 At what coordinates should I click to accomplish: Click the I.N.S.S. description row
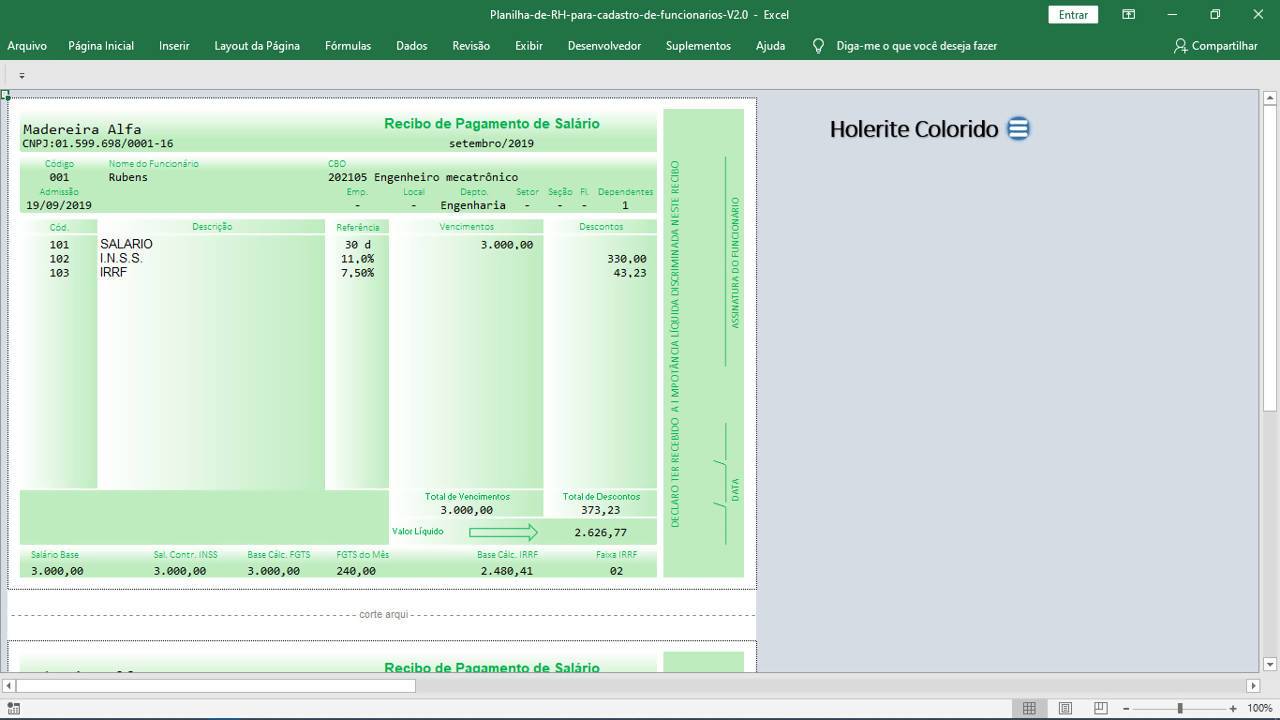pos(121,258)
